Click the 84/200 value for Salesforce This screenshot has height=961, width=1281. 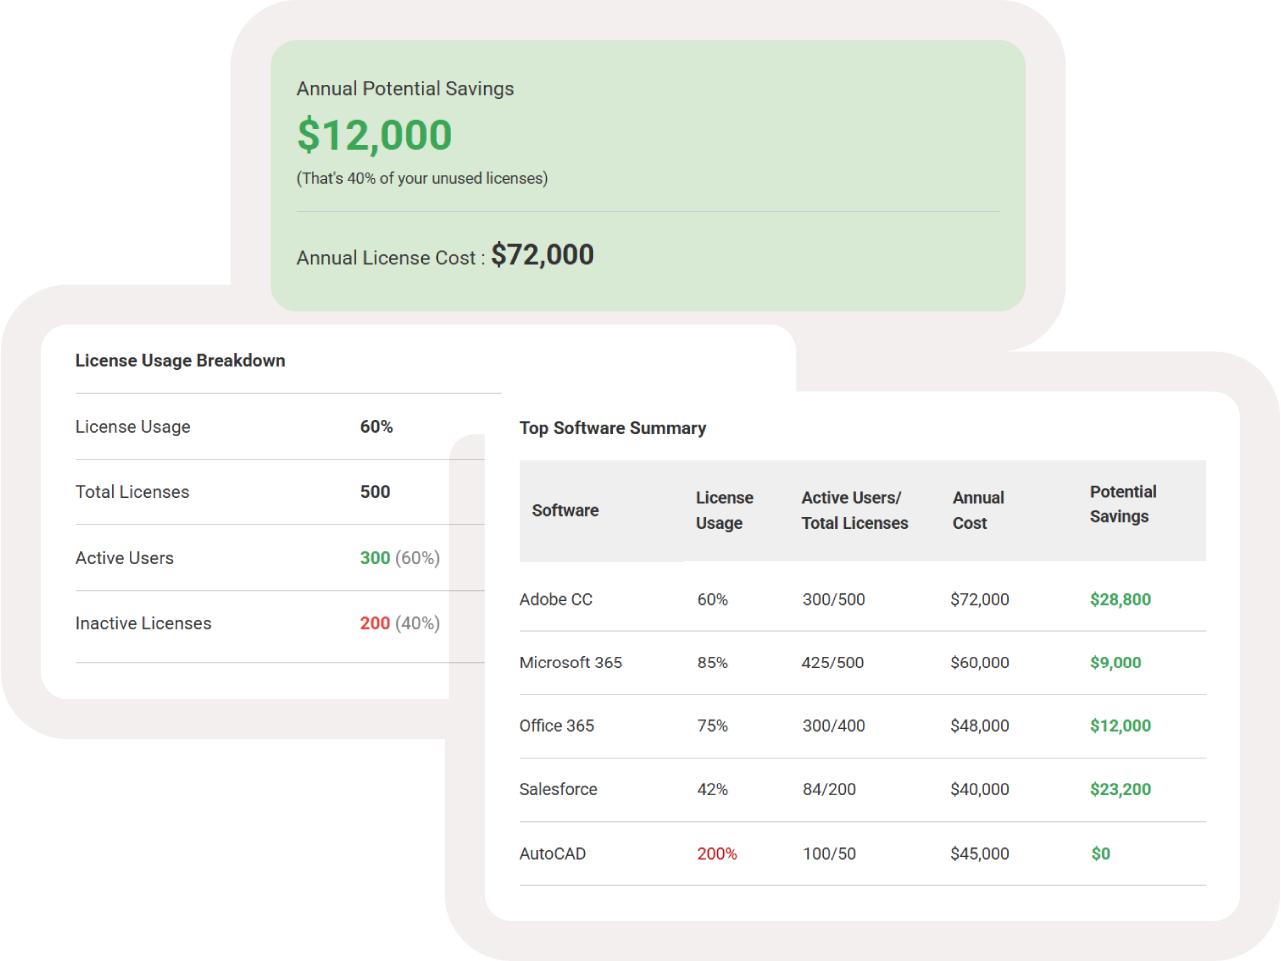click(829, 790)
